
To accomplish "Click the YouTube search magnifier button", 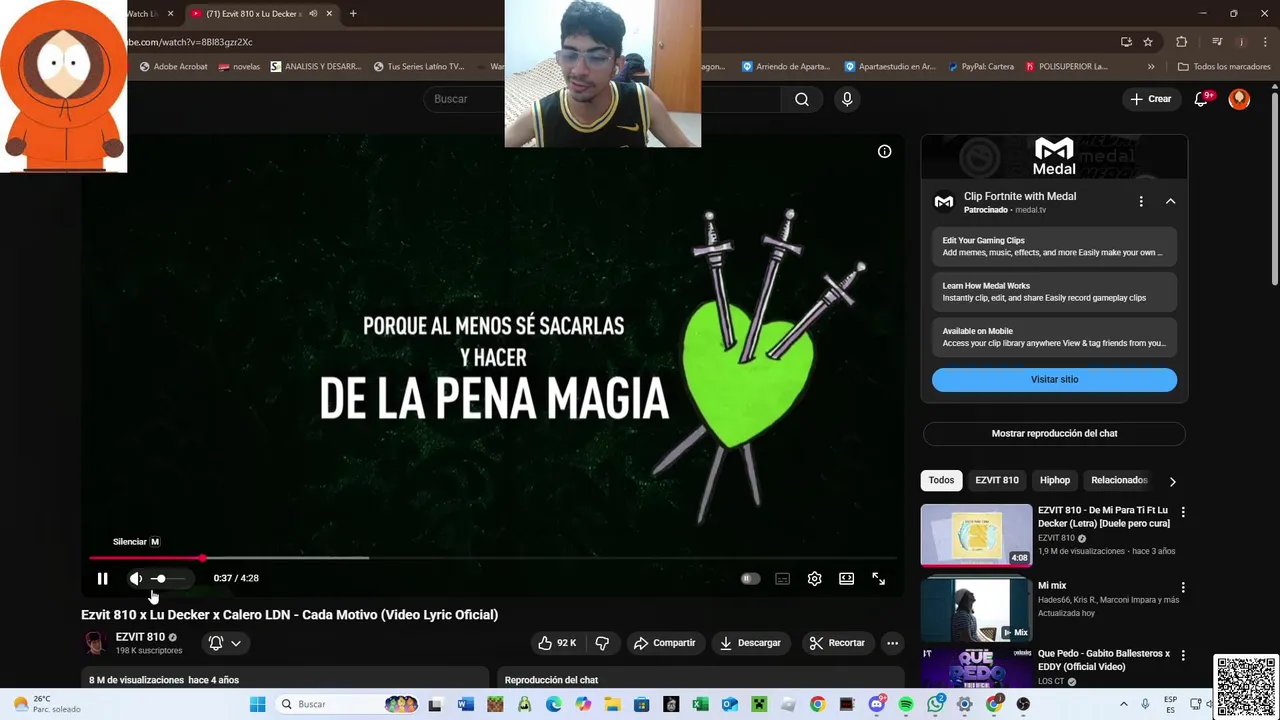I will pos(801,99).
